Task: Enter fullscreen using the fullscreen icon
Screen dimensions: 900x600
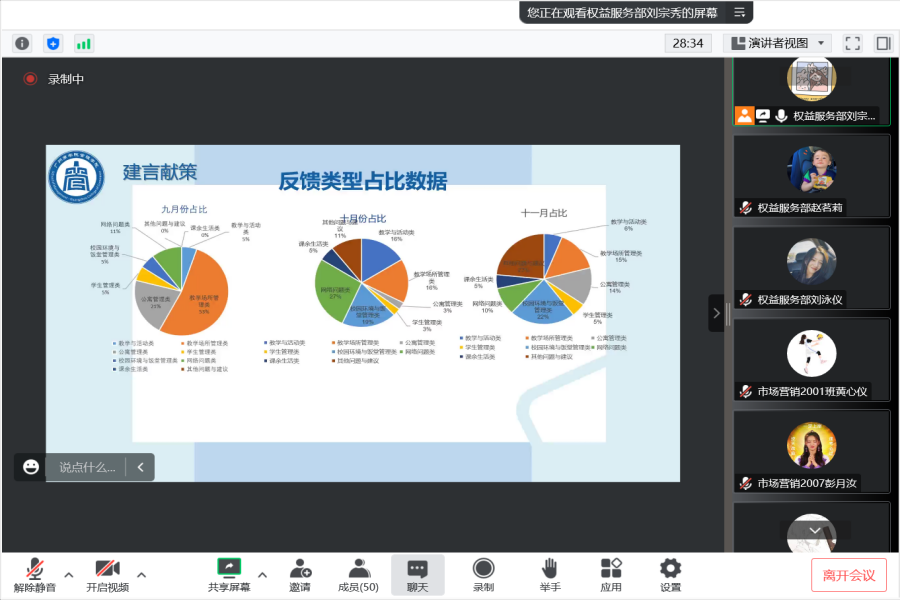Action: (x=852, y=43)
